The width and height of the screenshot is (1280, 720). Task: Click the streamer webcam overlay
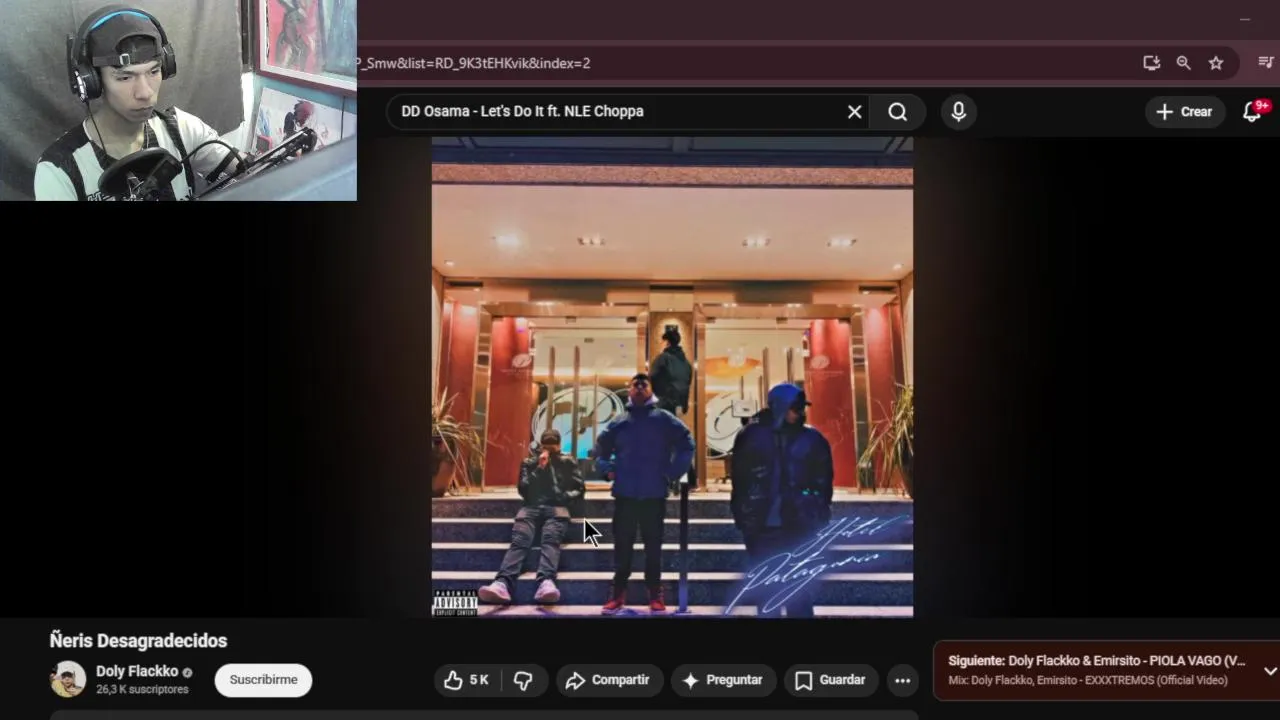coord(178,100)
